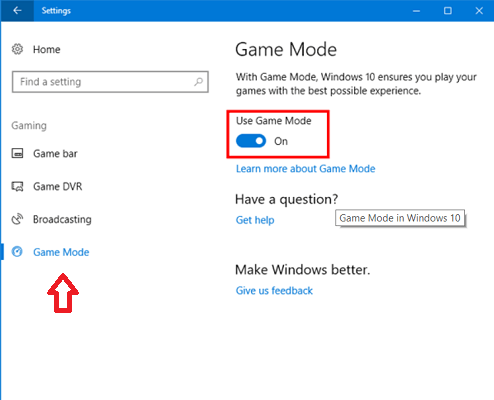Click the Get help link

(x=255, y=220)
